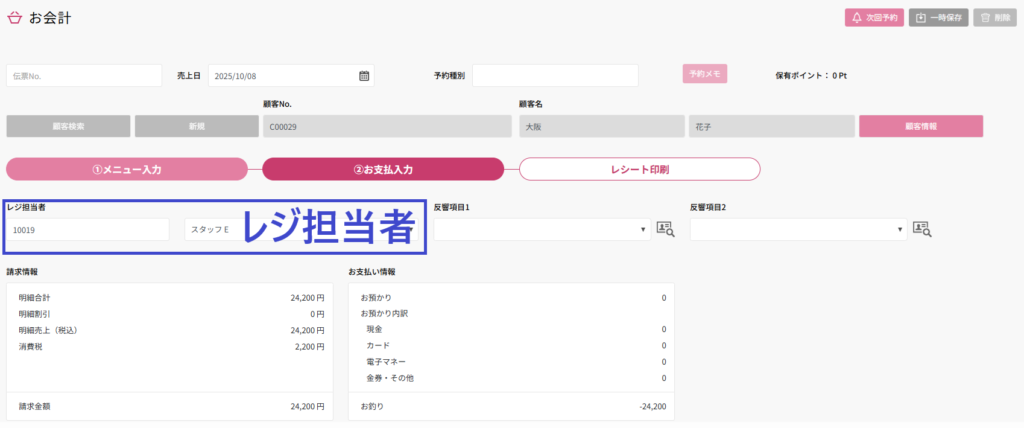Open the 予約メモ button

coord(704,74)
